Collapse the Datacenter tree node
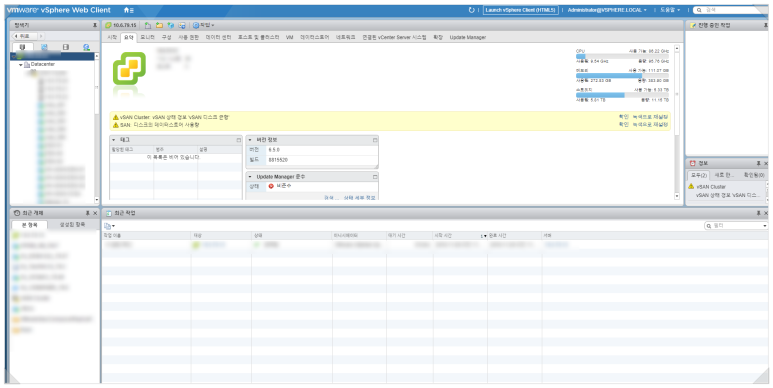 [x=21, y=65]
